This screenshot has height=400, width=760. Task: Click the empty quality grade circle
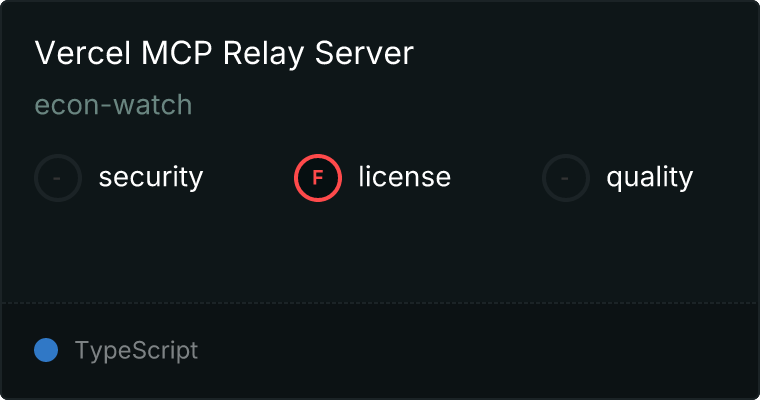pyautogui.click(x=566, y=178)
